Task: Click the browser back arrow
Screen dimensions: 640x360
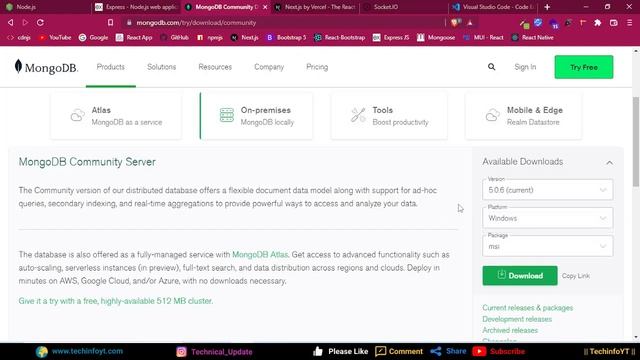Action: (x=11, y=22)
